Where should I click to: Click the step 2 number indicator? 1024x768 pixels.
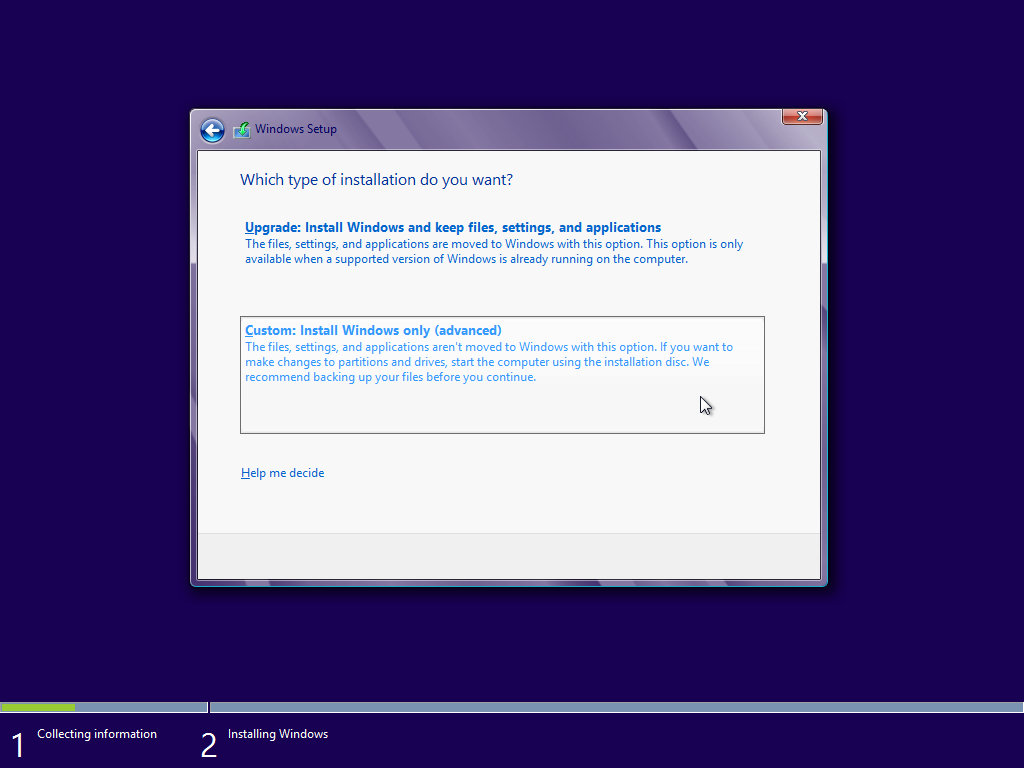[x=208, y=740]
